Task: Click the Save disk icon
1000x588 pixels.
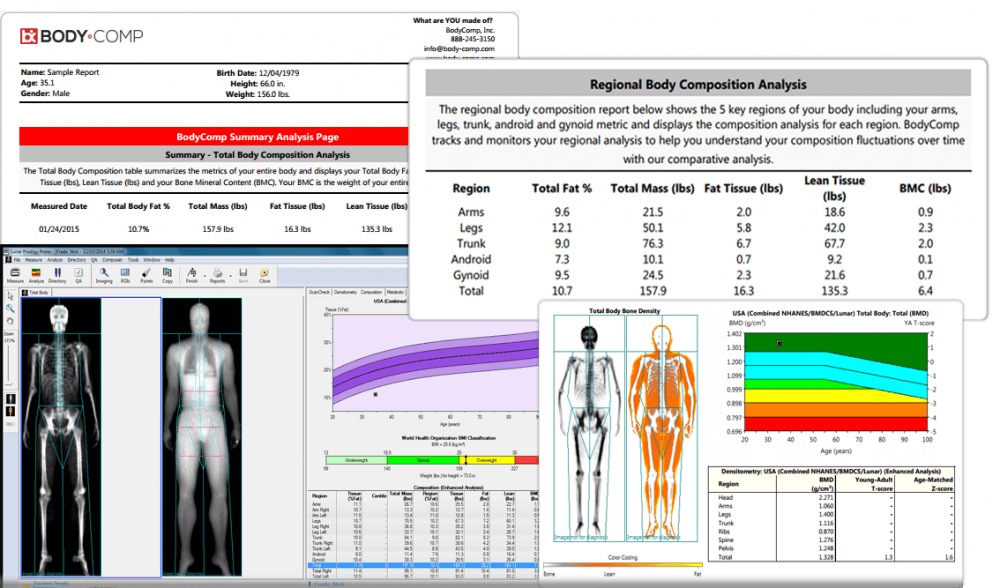Action: (x=243, y=274)
